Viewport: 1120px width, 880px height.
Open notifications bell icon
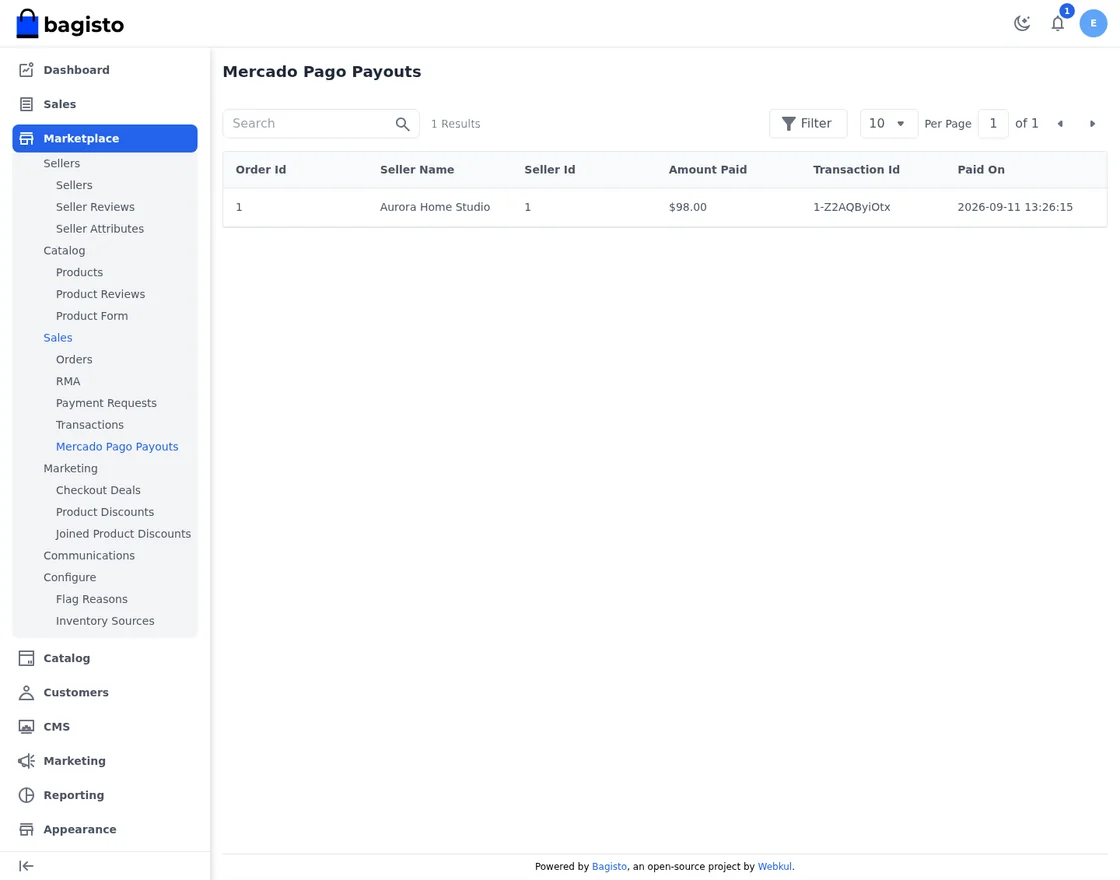[1058, 24]
